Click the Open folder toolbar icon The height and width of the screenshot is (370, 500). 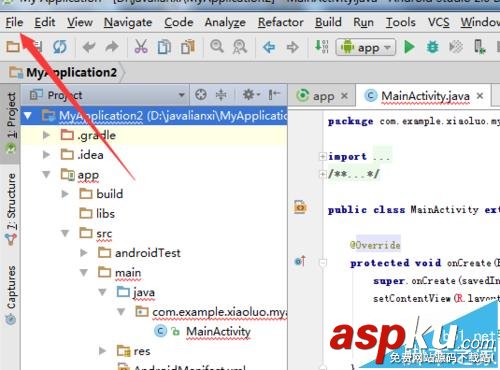(13, 47)
